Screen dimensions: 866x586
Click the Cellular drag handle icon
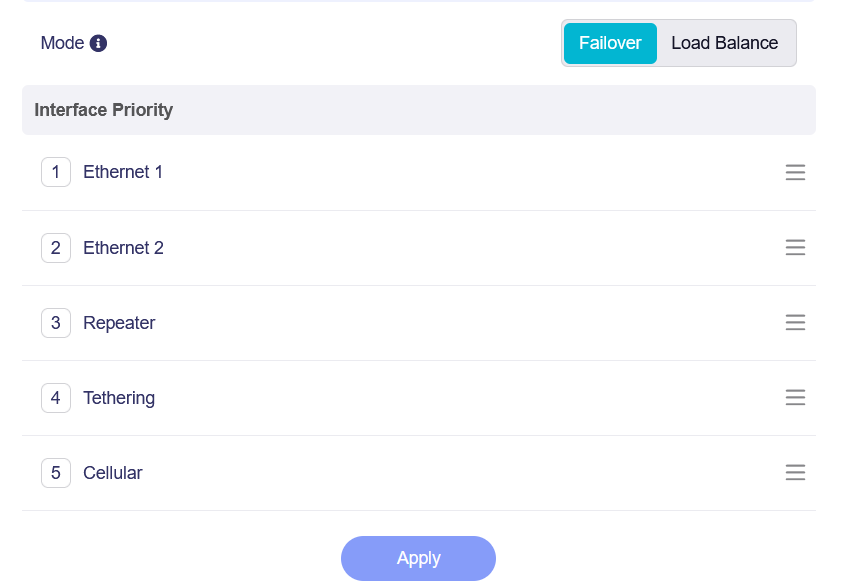pos(795,473)
